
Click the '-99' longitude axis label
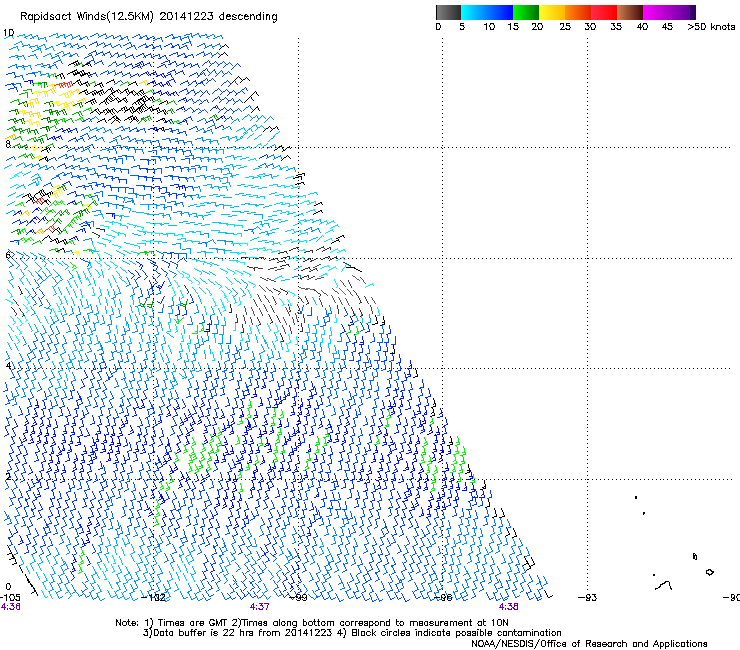298,598
